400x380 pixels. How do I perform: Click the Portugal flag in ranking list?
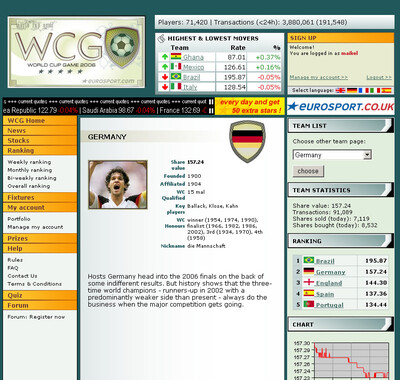coord(309,304)
